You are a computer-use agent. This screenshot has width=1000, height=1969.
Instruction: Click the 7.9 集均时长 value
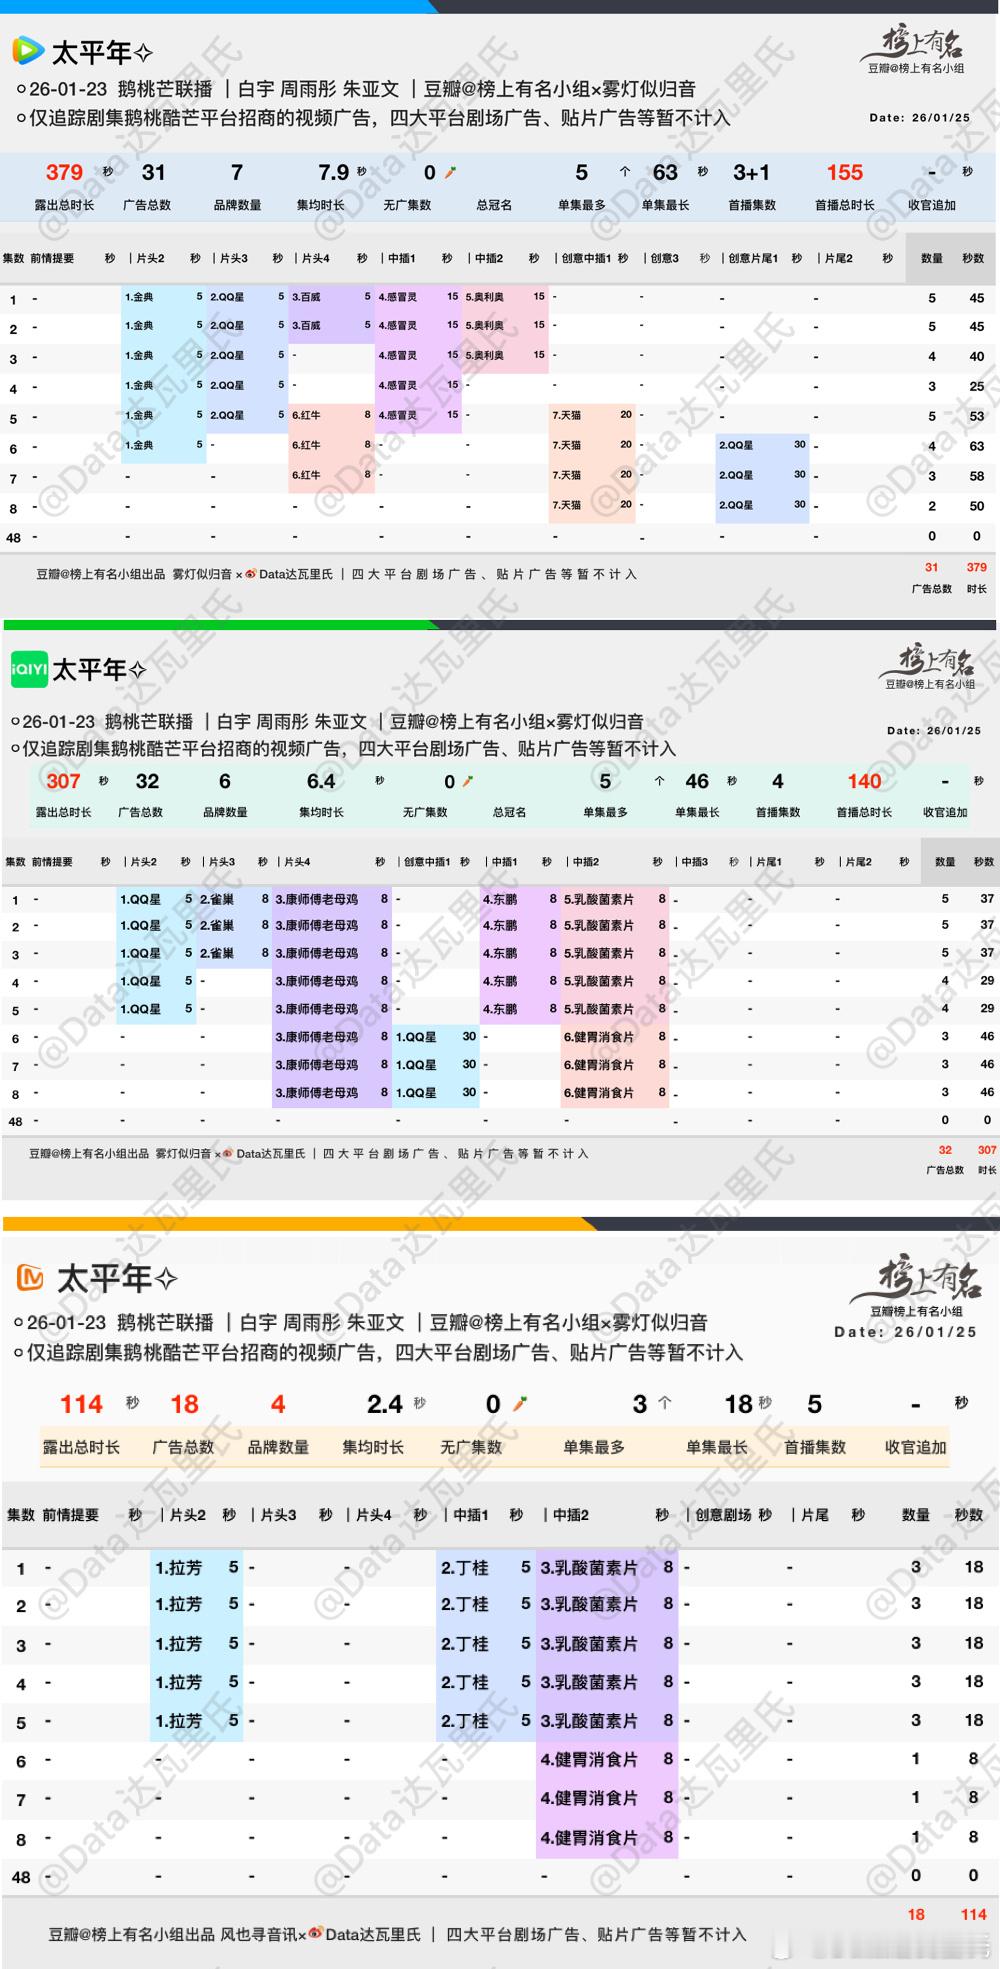point(334,172)
